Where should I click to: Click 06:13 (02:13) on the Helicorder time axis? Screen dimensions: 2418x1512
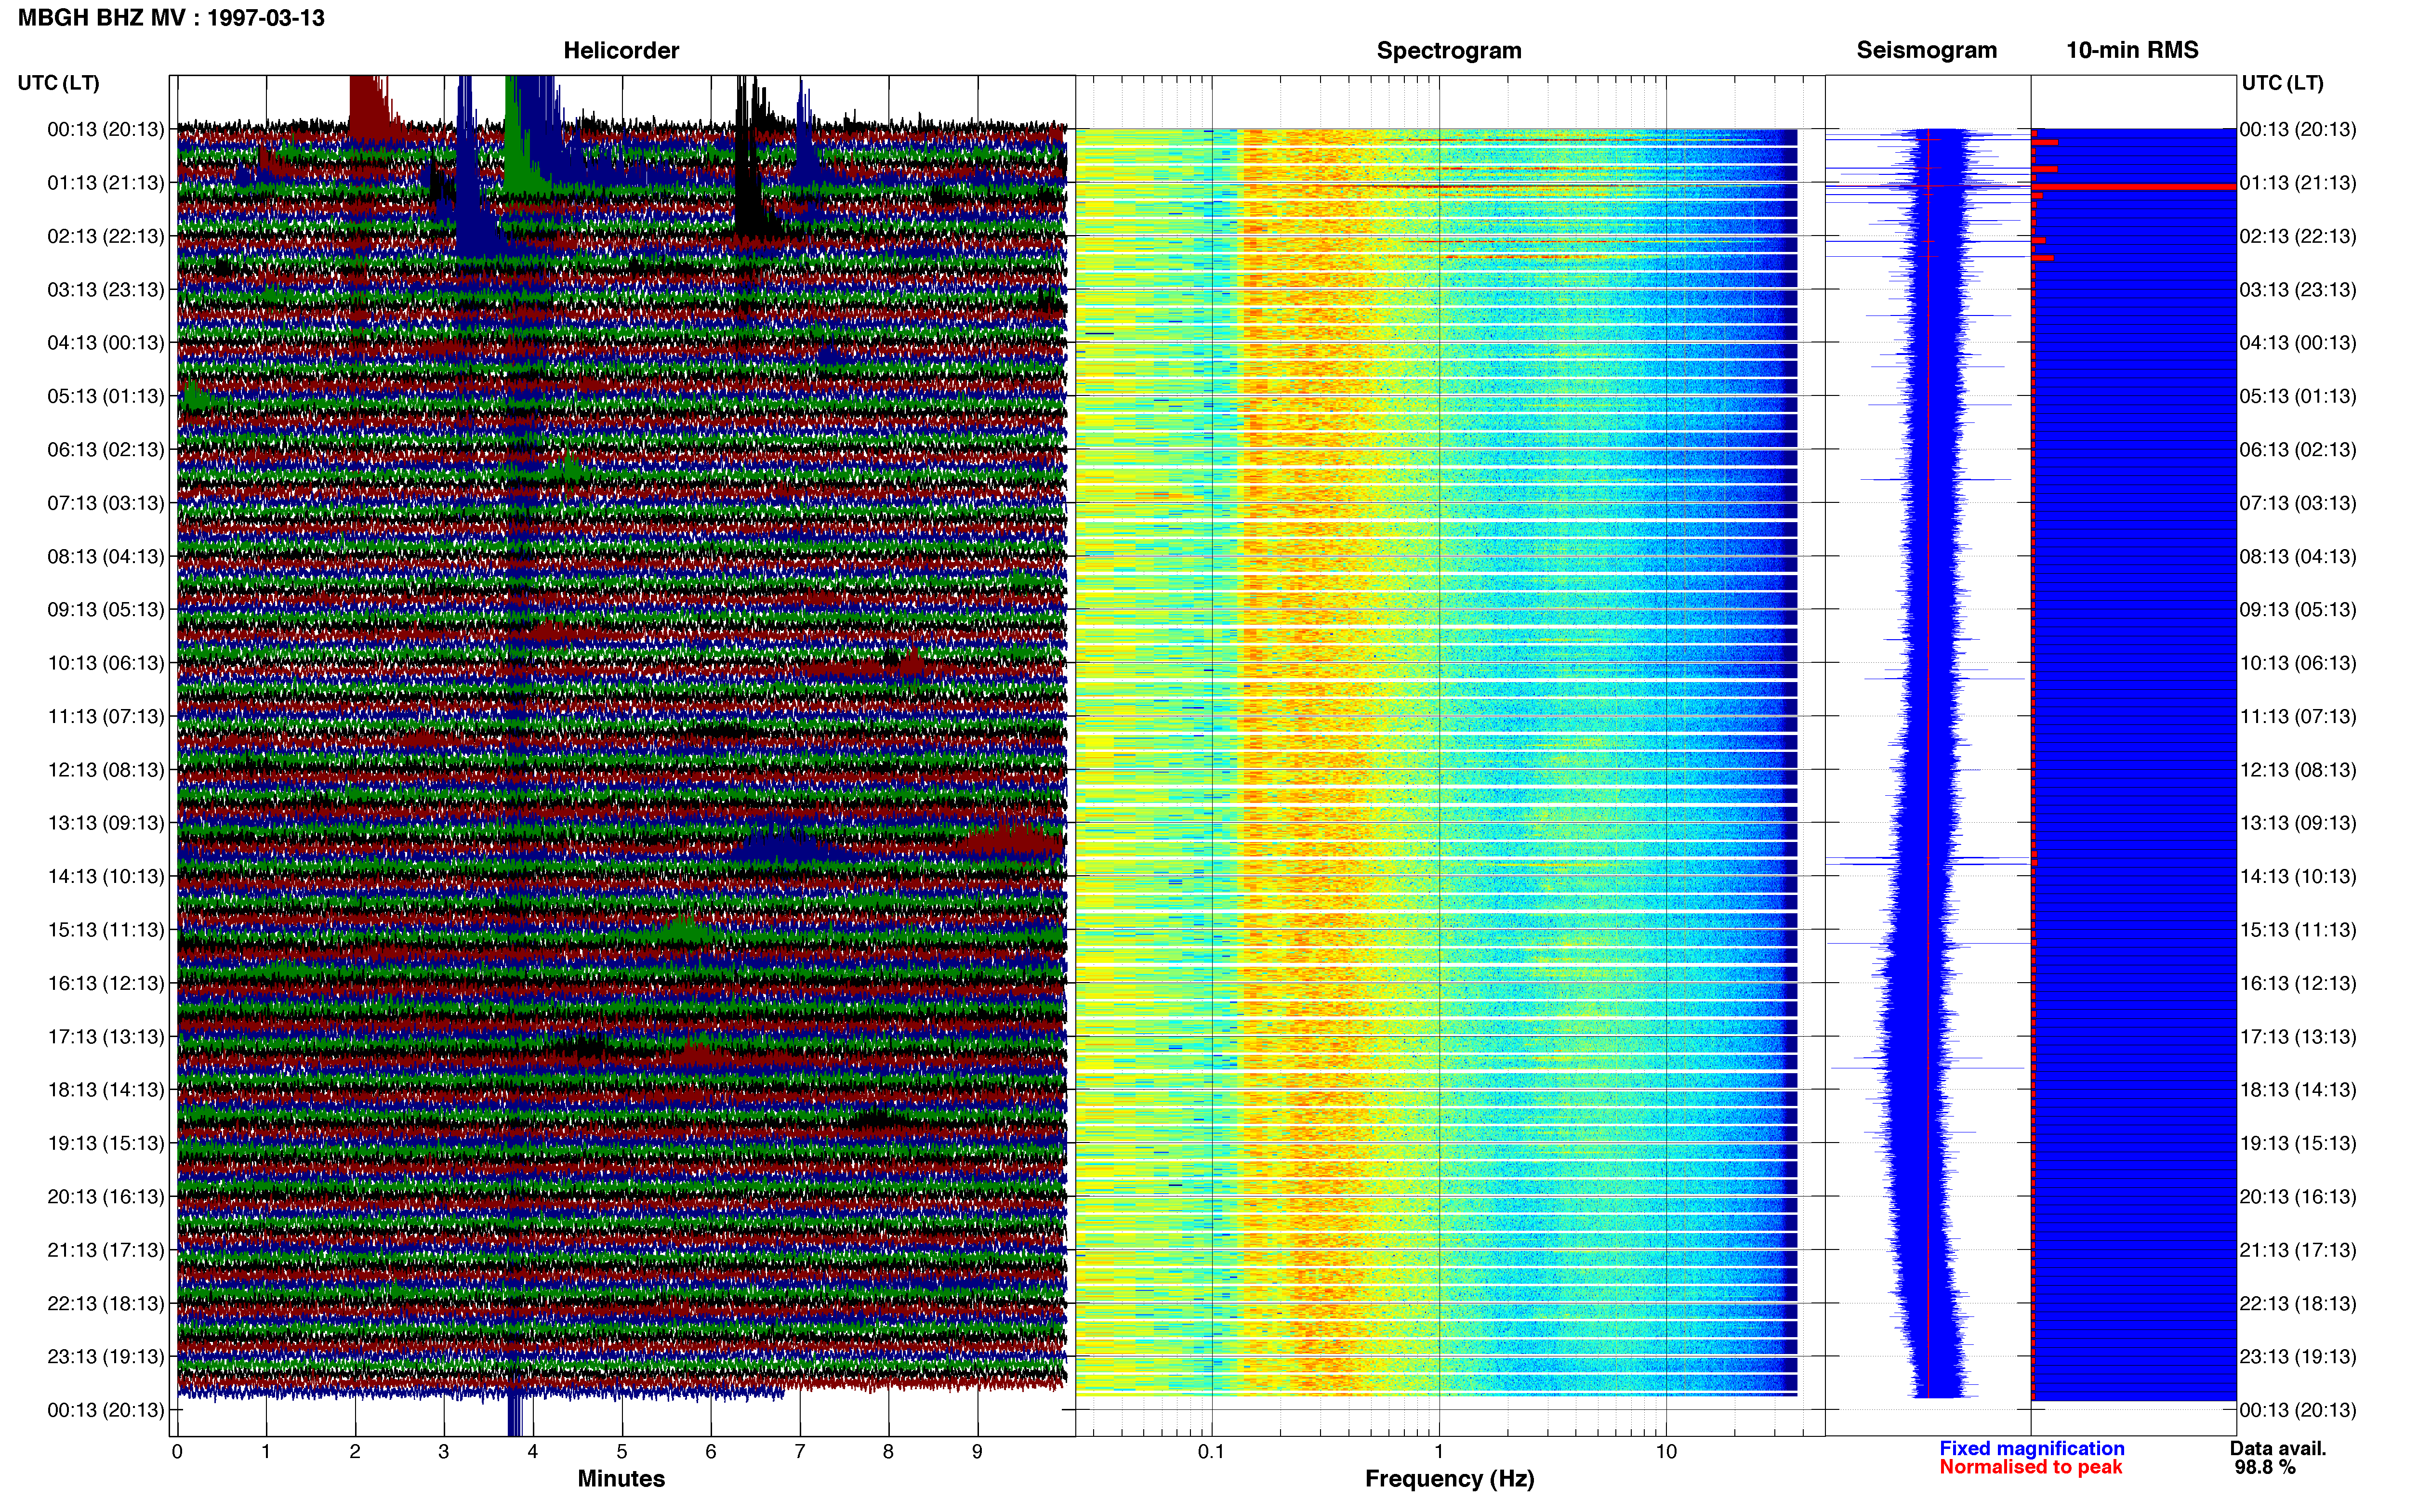point(105,450)
